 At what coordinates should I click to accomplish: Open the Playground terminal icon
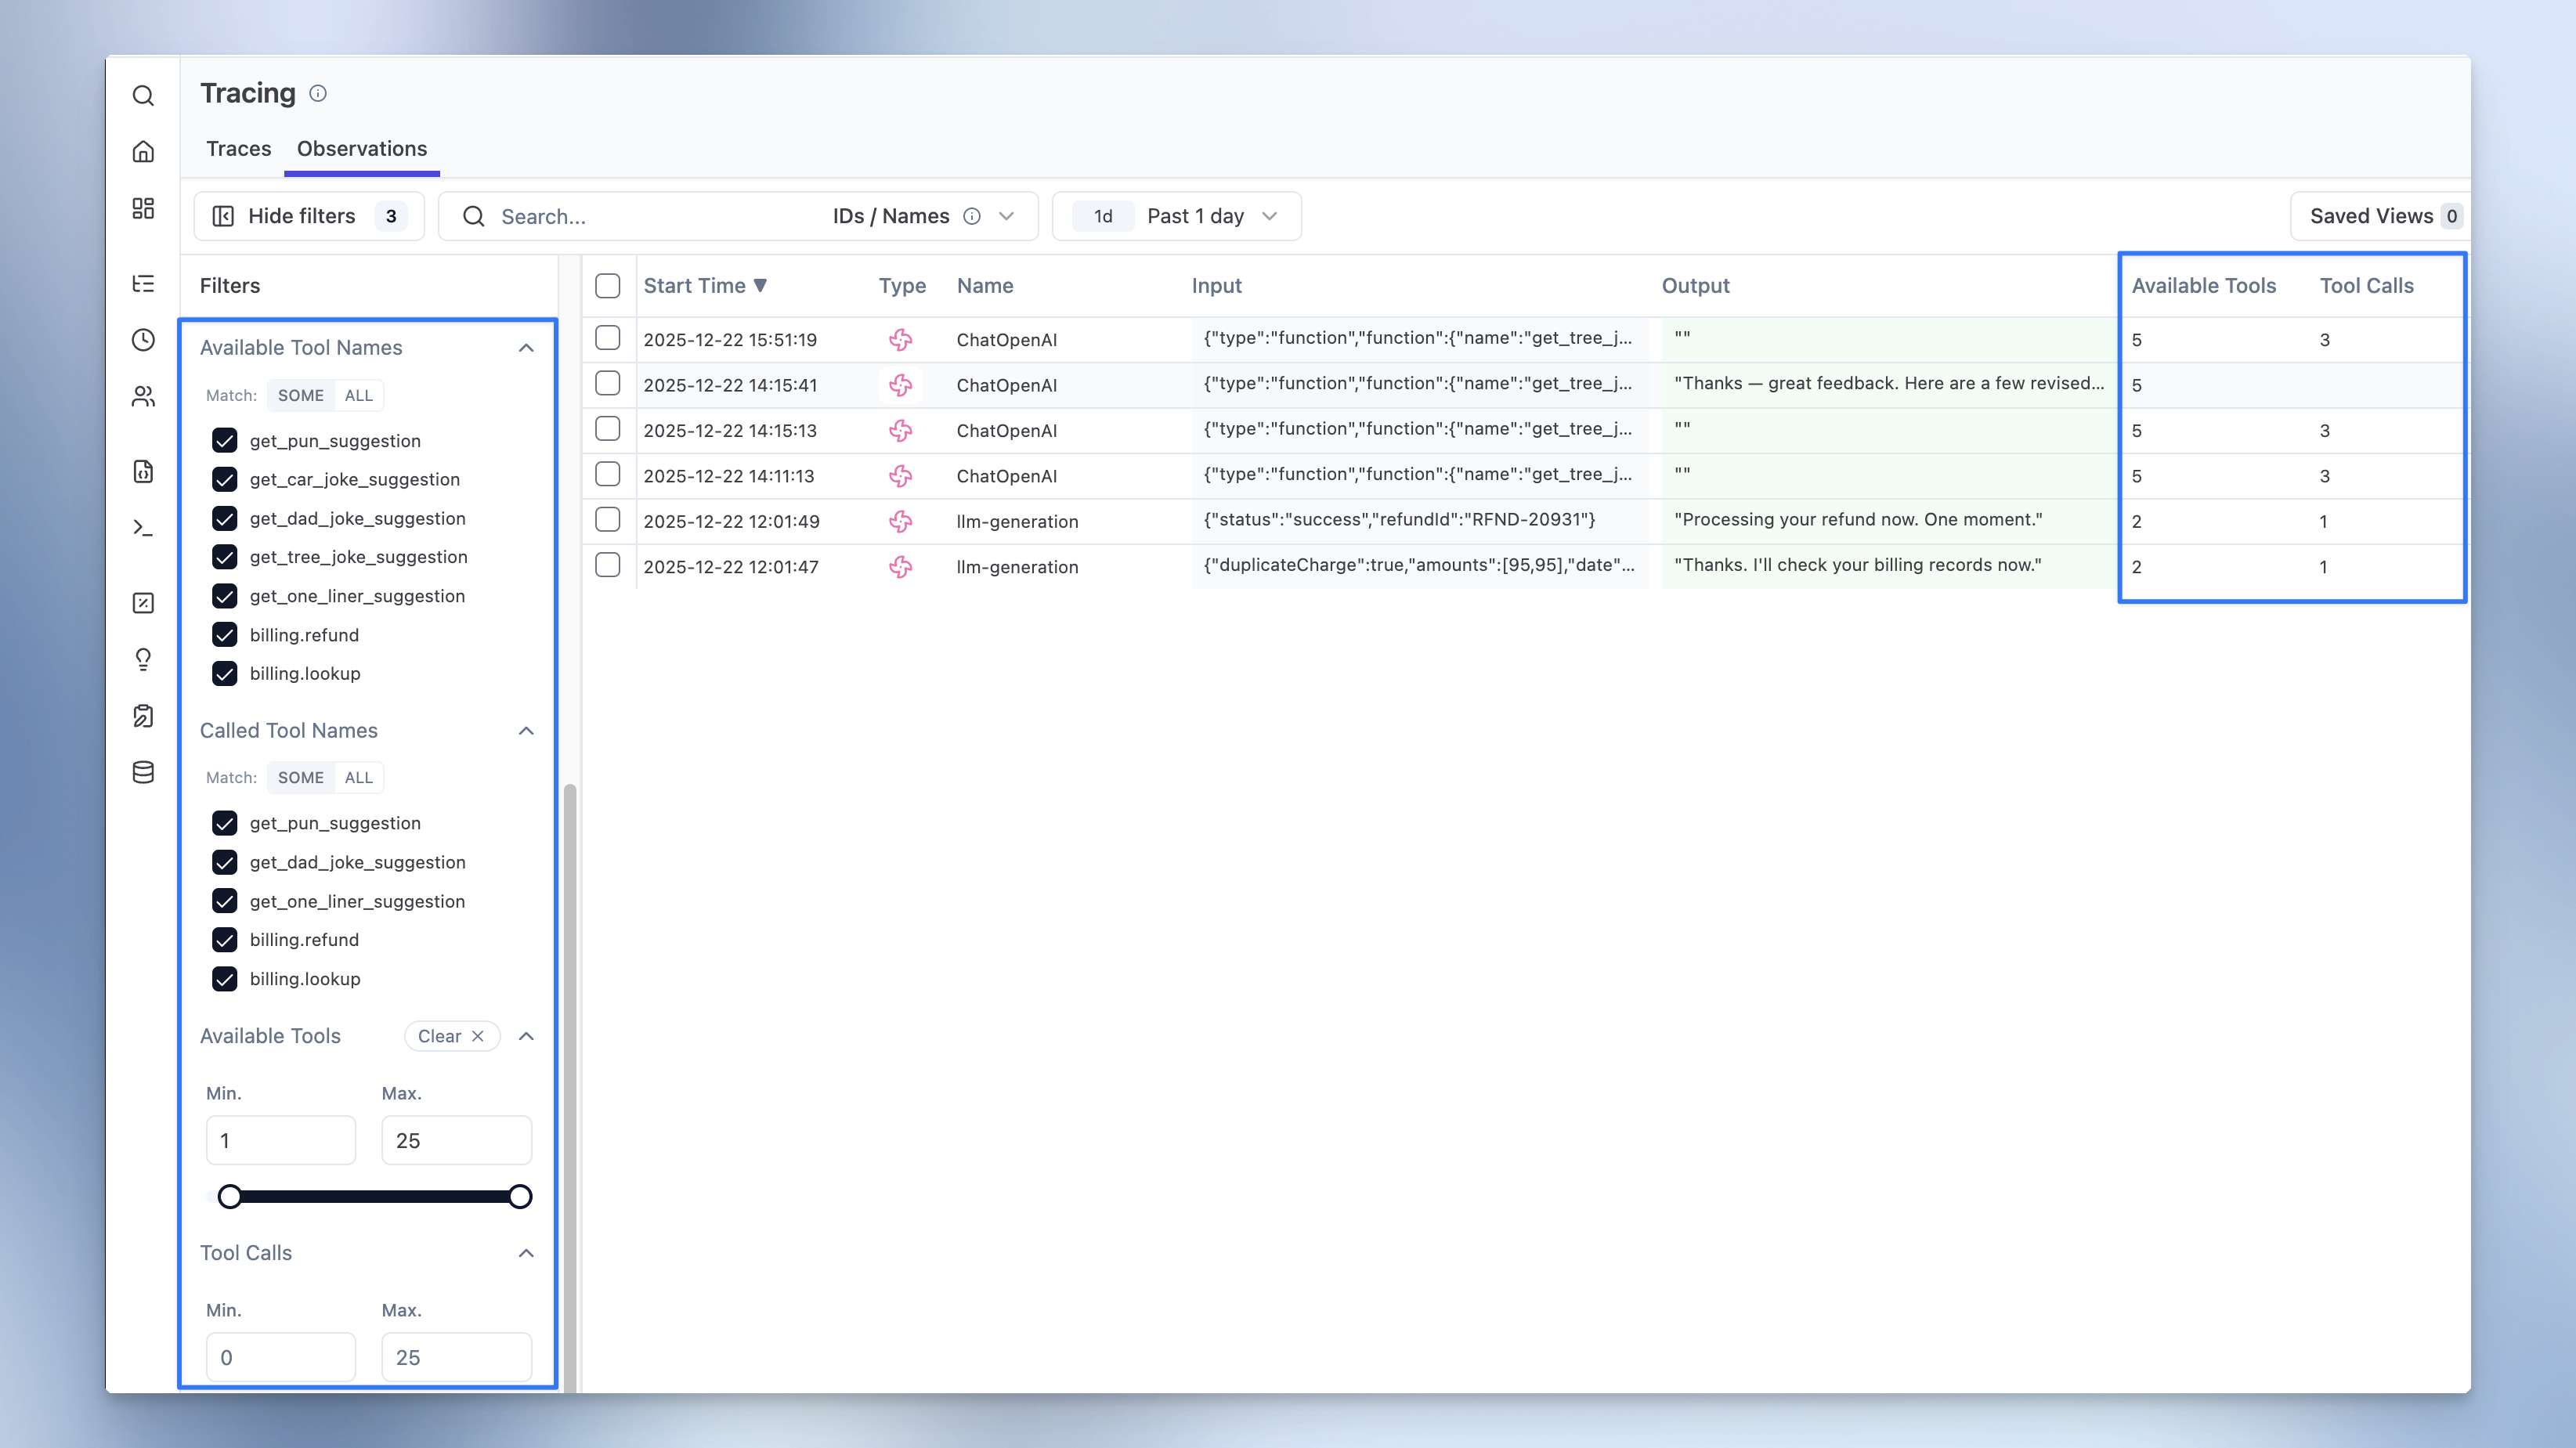pos(143,527)
